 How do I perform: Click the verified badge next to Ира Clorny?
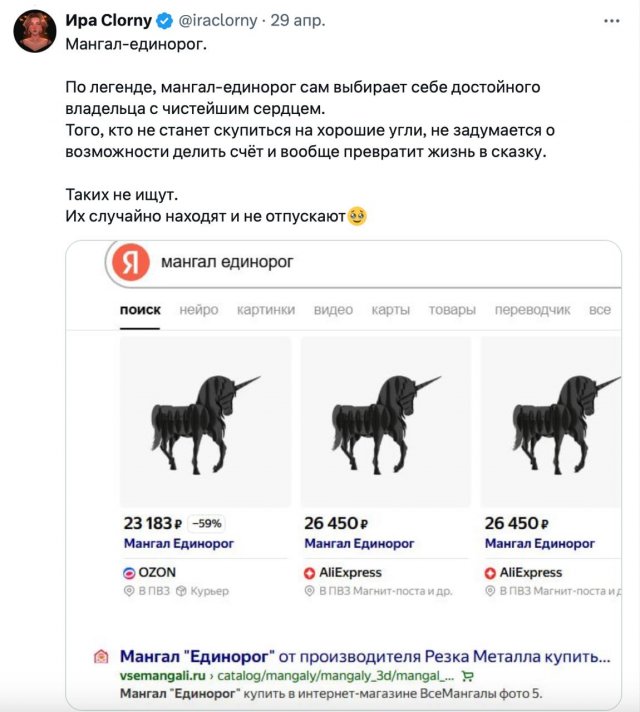165,20
